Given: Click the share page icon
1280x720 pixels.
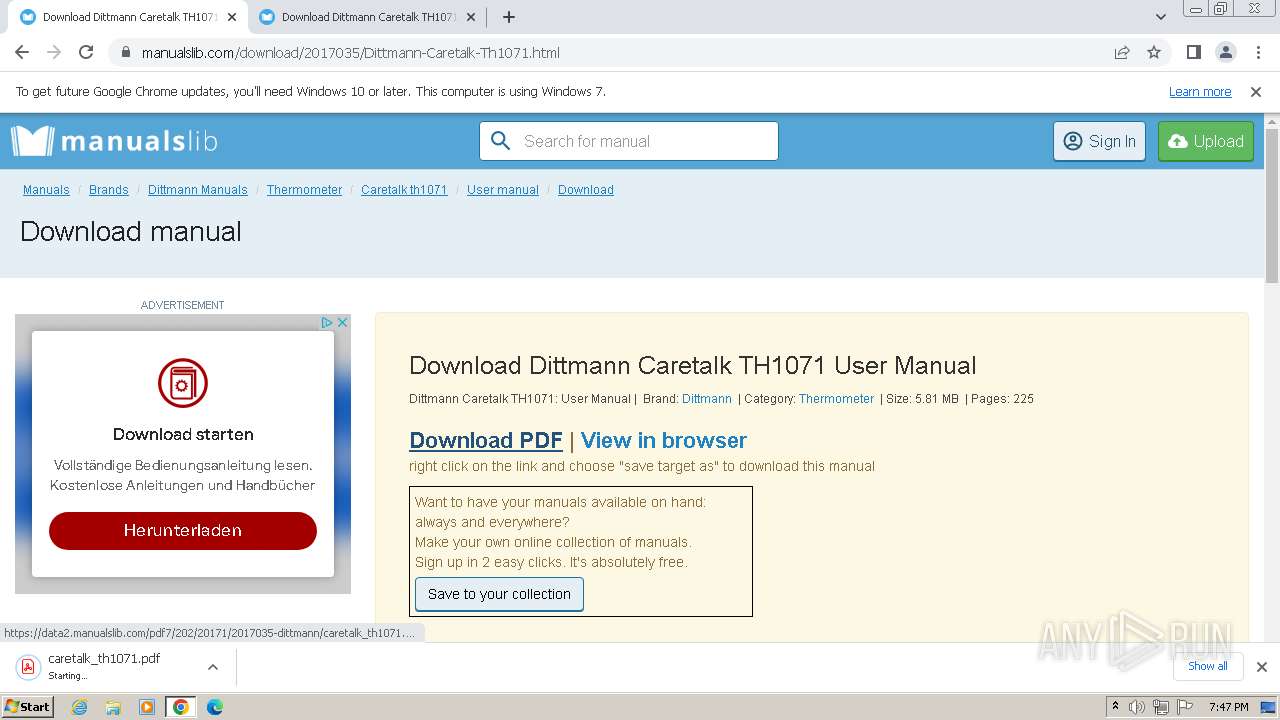Looking at the screenshot, I should coord(1122,52).
